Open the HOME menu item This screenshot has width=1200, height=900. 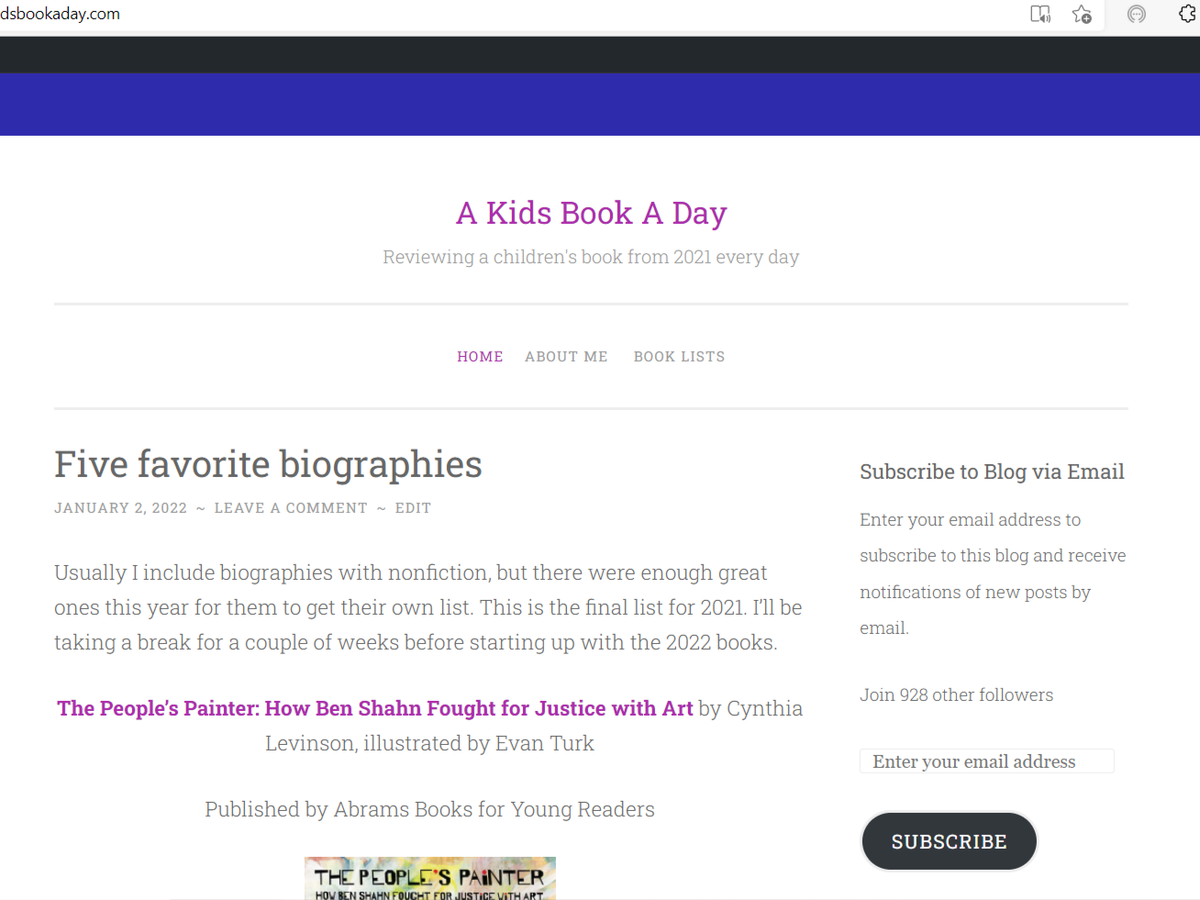pos(480,357)
